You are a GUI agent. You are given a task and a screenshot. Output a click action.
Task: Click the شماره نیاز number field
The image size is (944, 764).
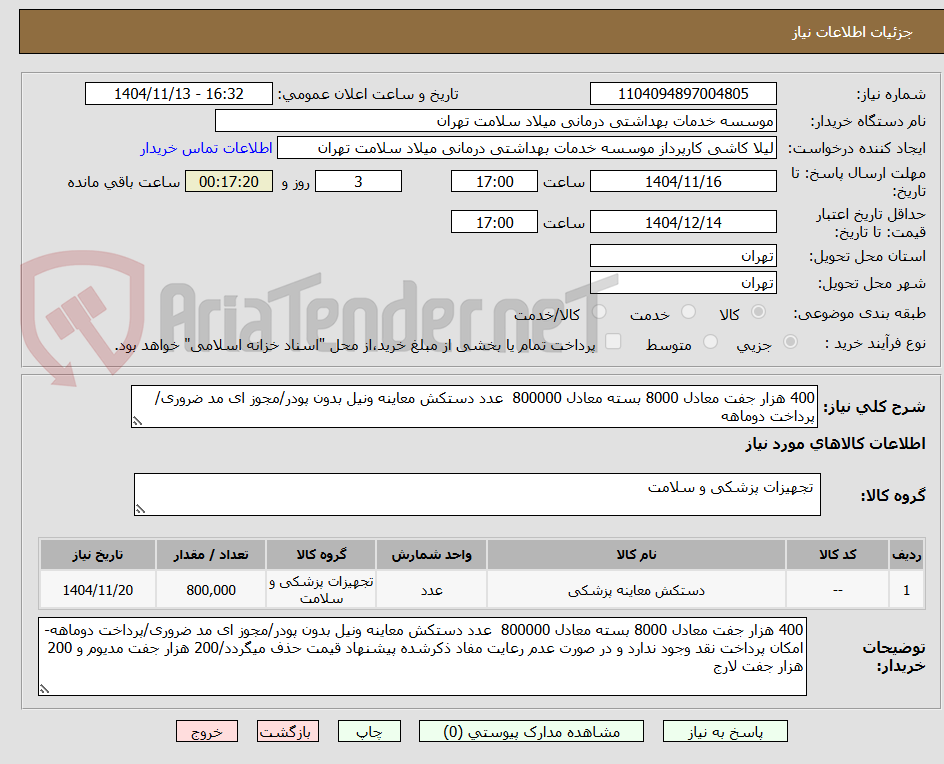683,94
